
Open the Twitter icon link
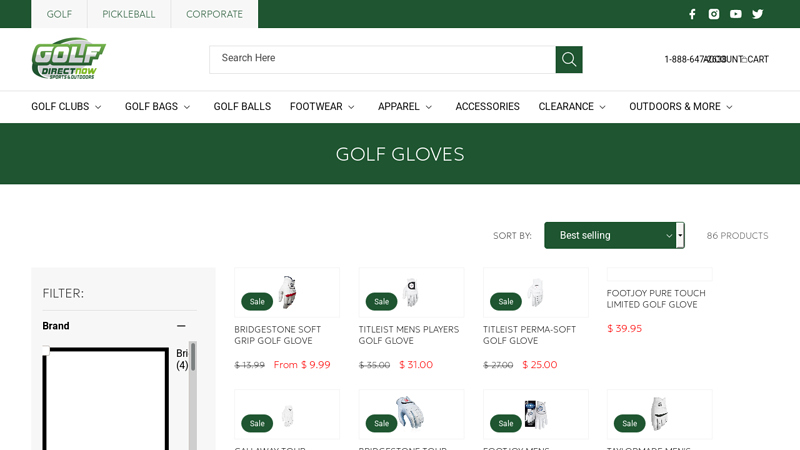click(x=758, y=14)
